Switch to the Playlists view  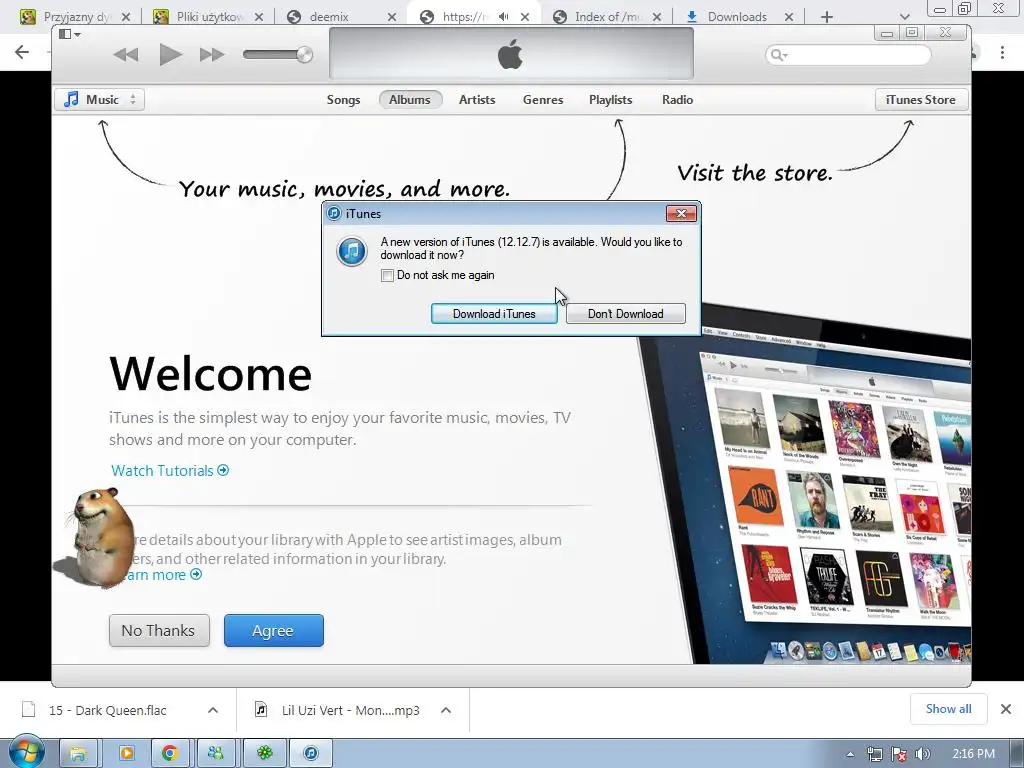coord(611,100)
